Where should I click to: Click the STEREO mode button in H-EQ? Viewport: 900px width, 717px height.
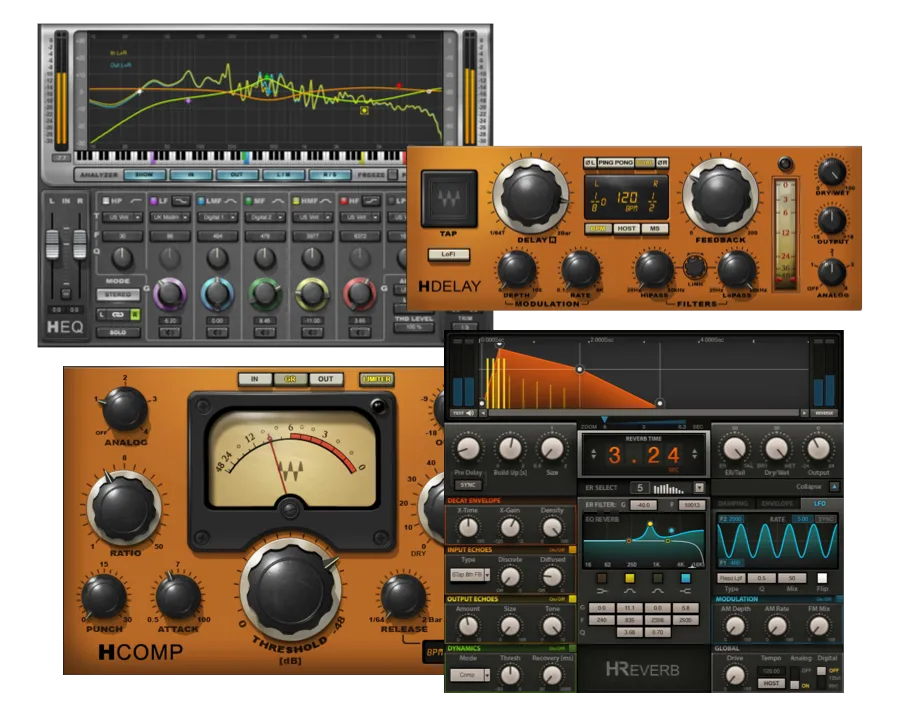point(118,295)
